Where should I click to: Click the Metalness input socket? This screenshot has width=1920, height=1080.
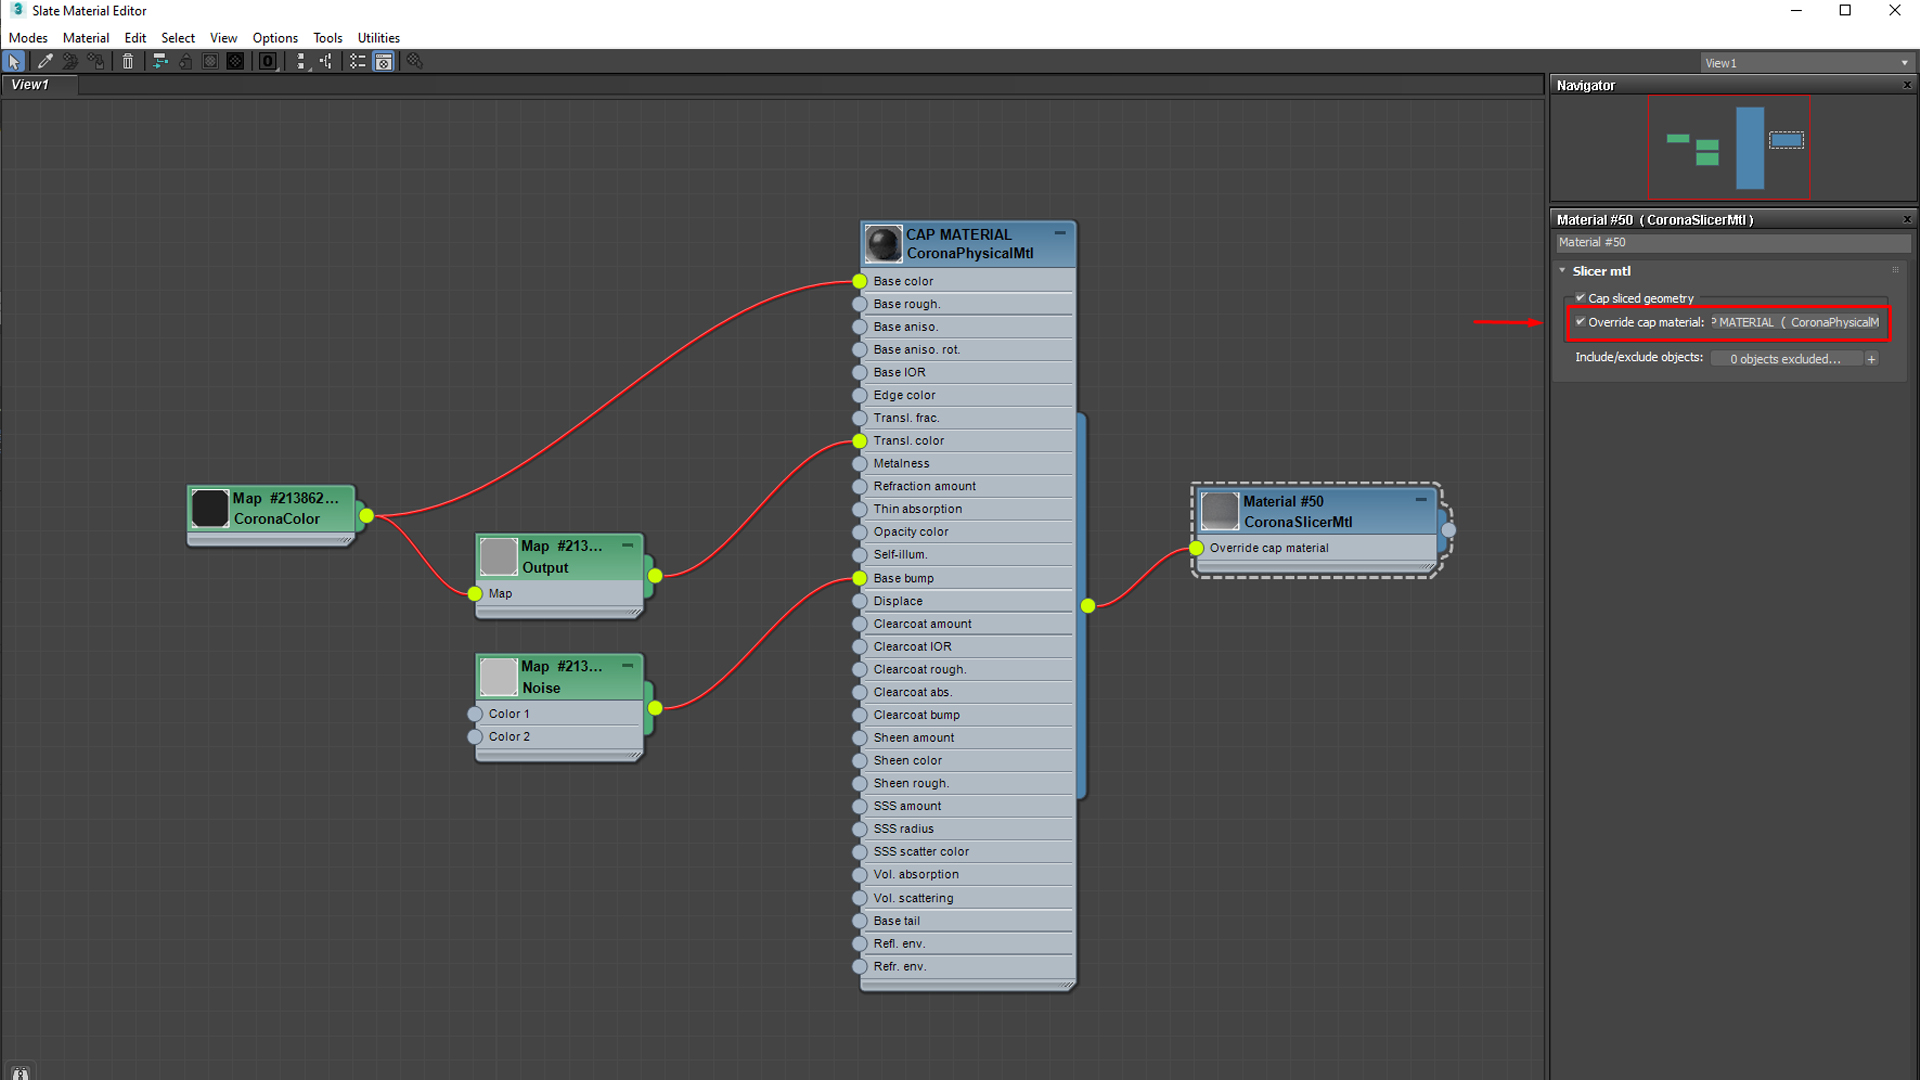tap(860, 464)
